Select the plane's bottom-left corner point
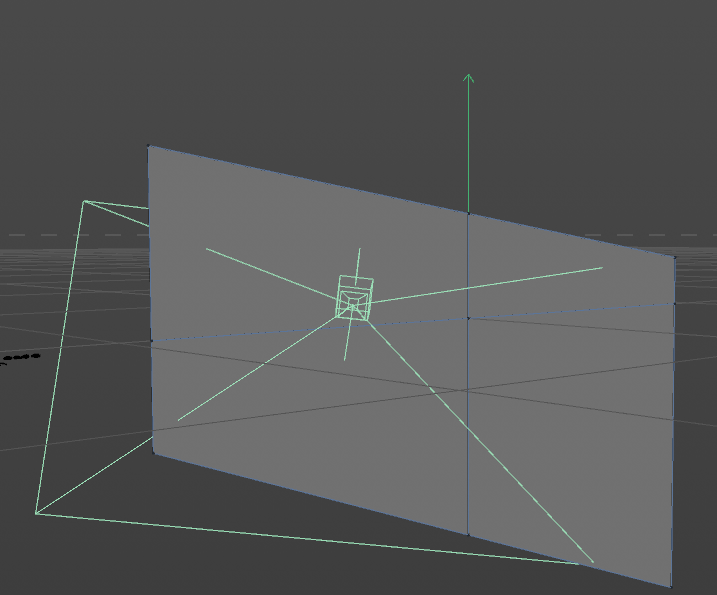 click(154, 453)
